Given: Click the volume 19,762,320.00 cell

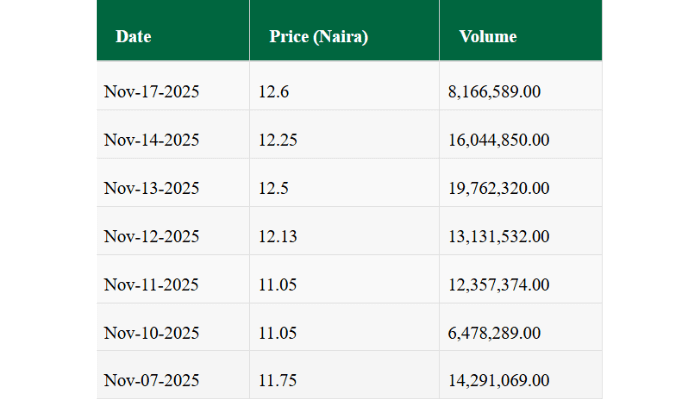Looking at the screenshot, I should tap(499, 188).
